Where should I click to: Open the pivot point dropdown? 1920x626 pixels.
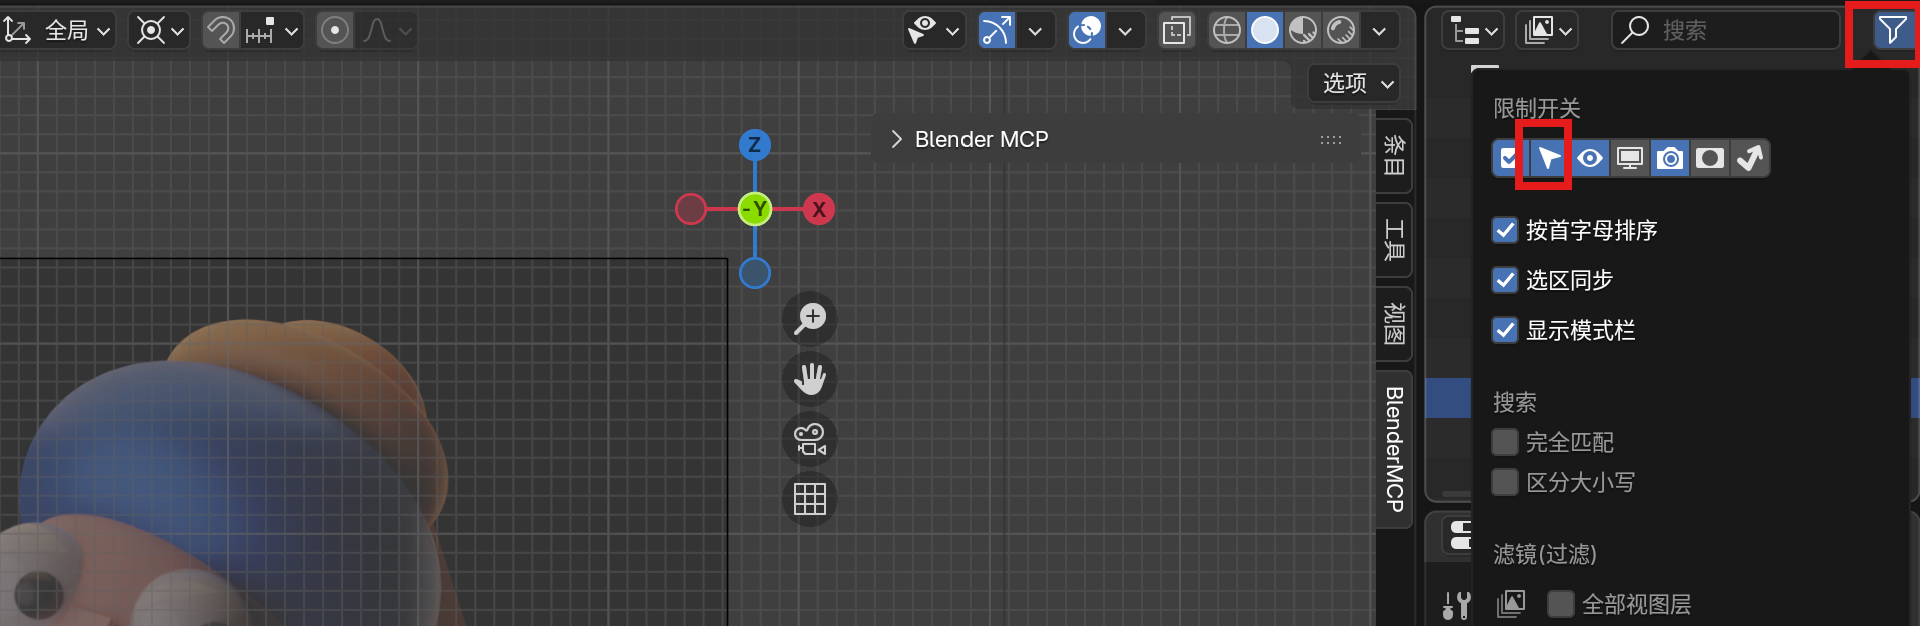(x=161, y=31)
